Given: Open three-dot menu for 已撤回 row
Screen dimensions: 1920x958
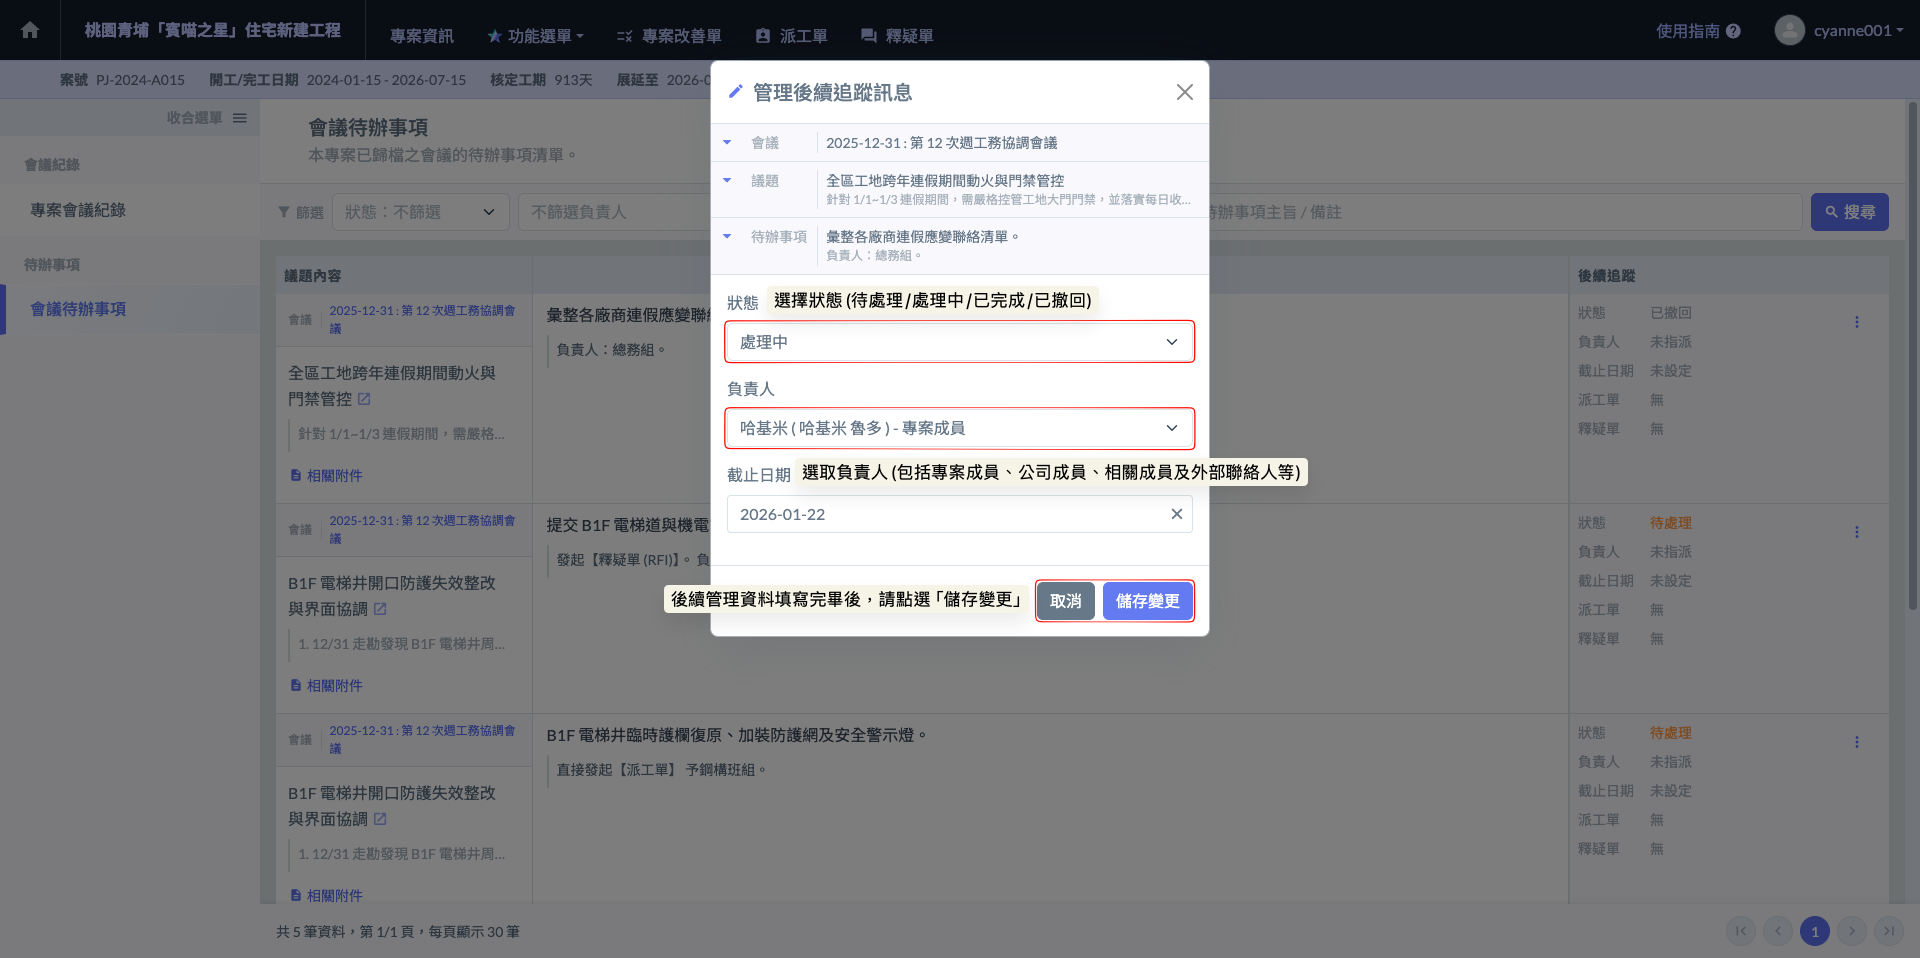Looking at the screenshot, I should [x=1856, y=322].
